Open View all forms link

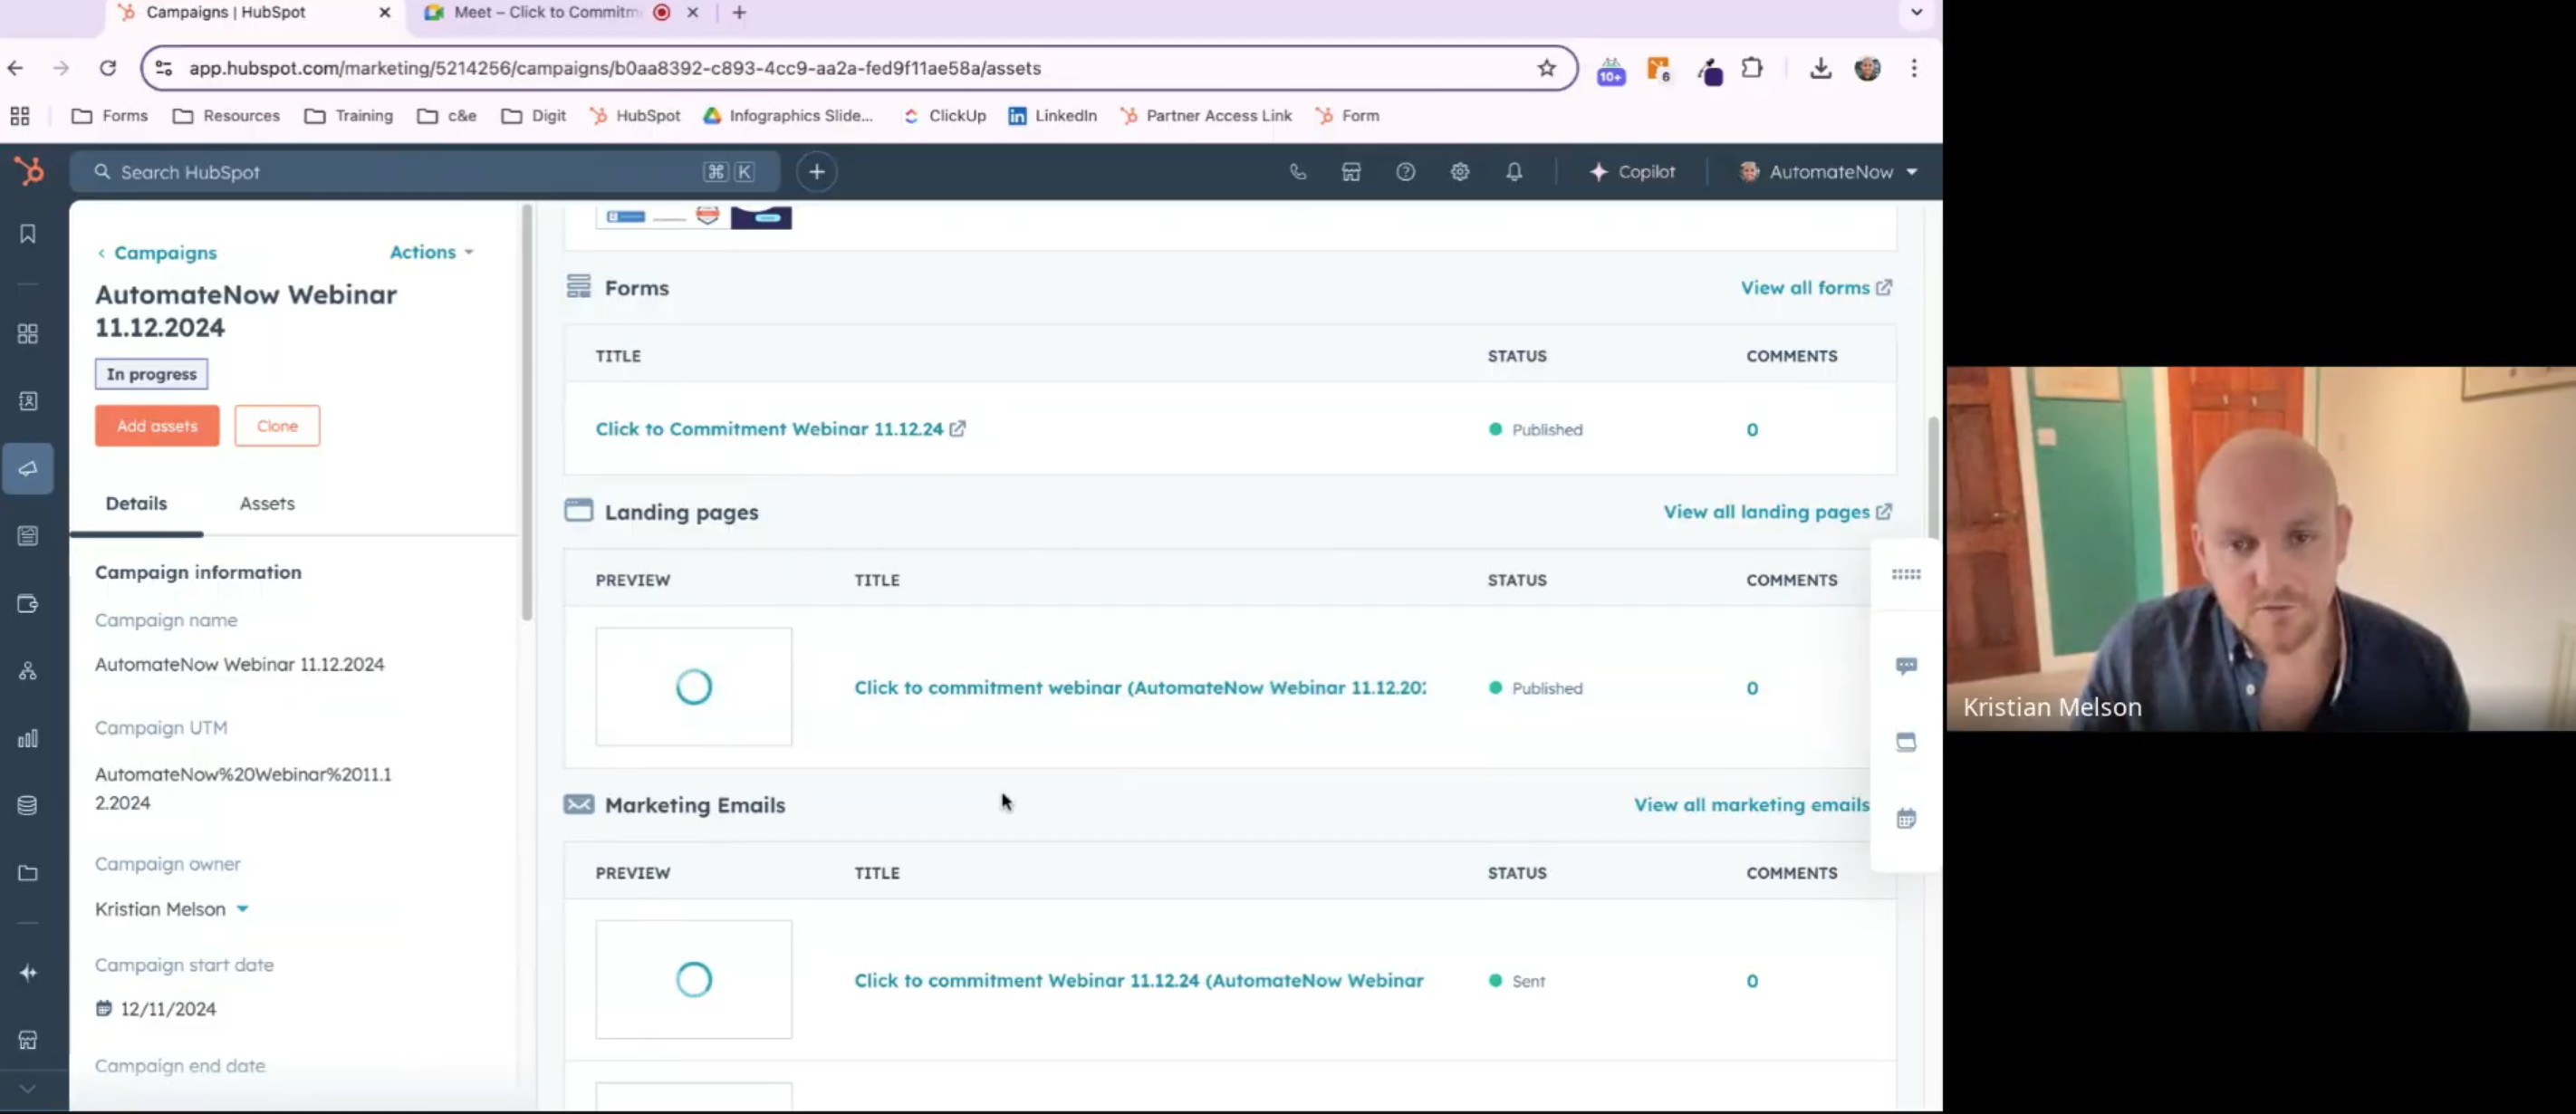(1816, 288)
